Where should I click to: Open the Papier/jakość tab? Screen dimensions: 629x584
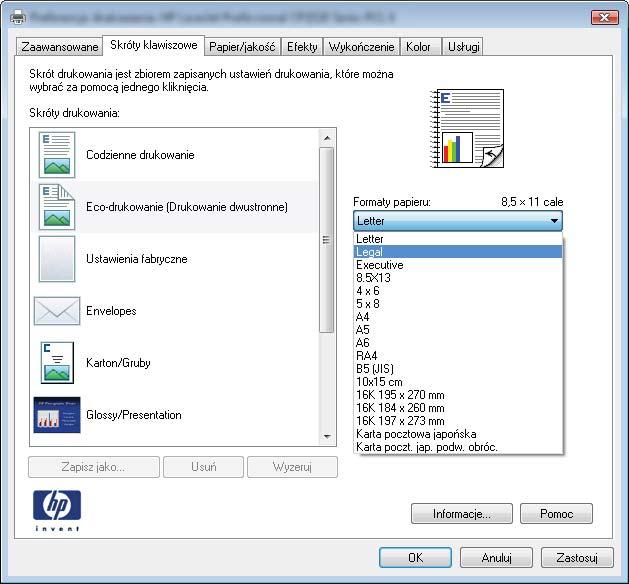(242, 47)
